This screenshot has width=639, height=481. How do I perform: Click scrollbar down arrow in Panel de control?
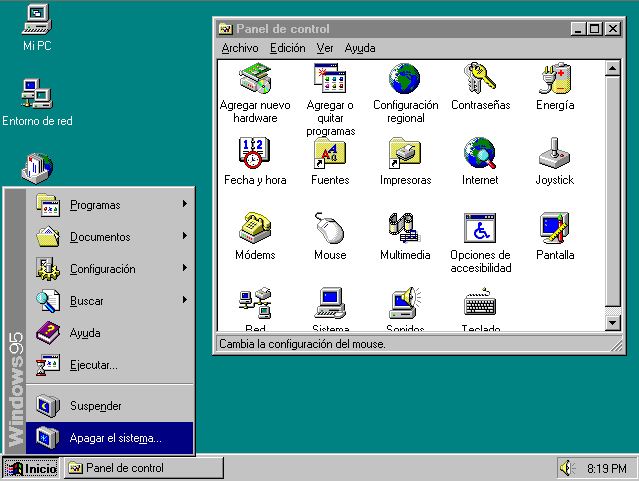(613, 323)
